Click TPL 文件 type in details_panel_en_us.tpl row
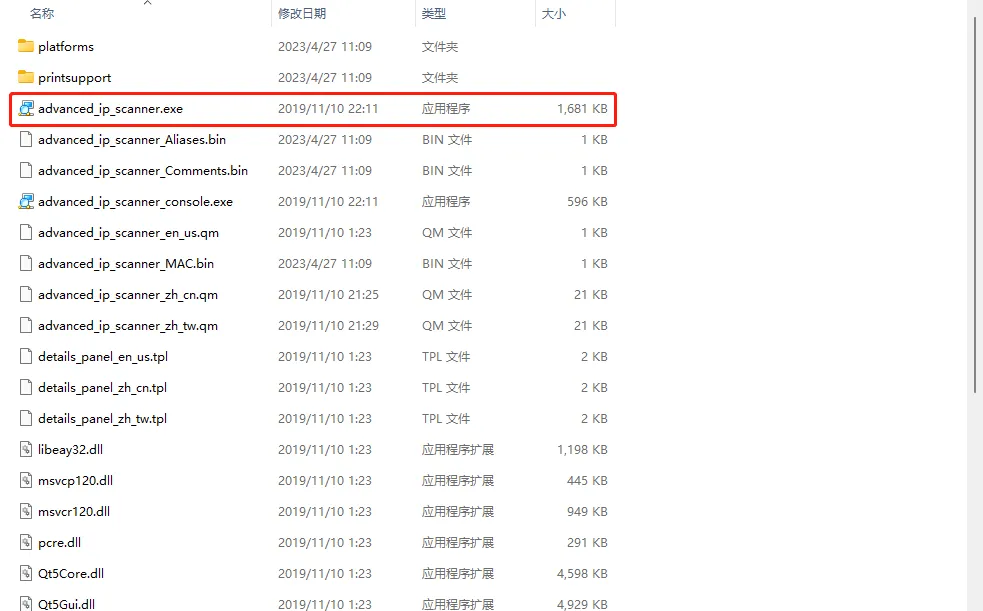This screenshot has width=983, height=611. [446, 357]
